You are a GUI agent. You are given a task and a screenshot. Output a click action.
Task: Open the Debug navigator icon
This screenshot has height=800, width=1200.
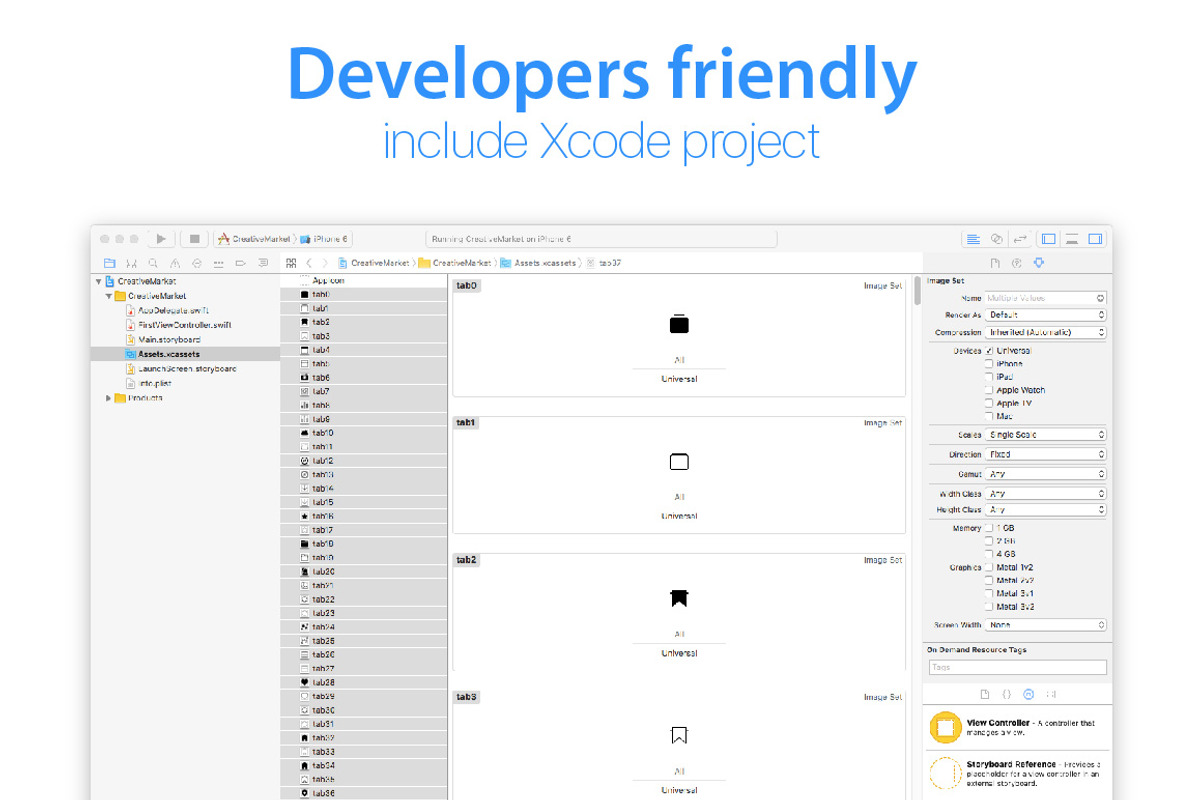coord(218,263)
